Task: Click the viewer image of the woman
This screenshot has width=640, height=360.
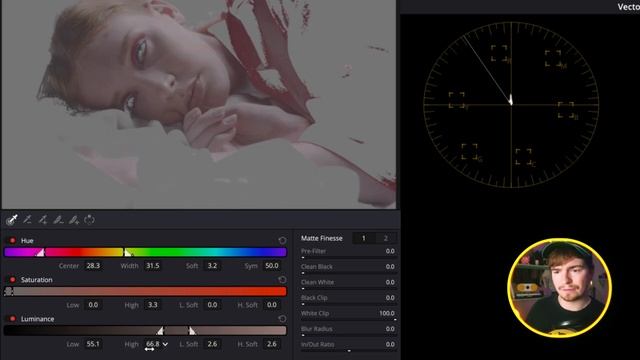Action: click(x=199, y=104)
